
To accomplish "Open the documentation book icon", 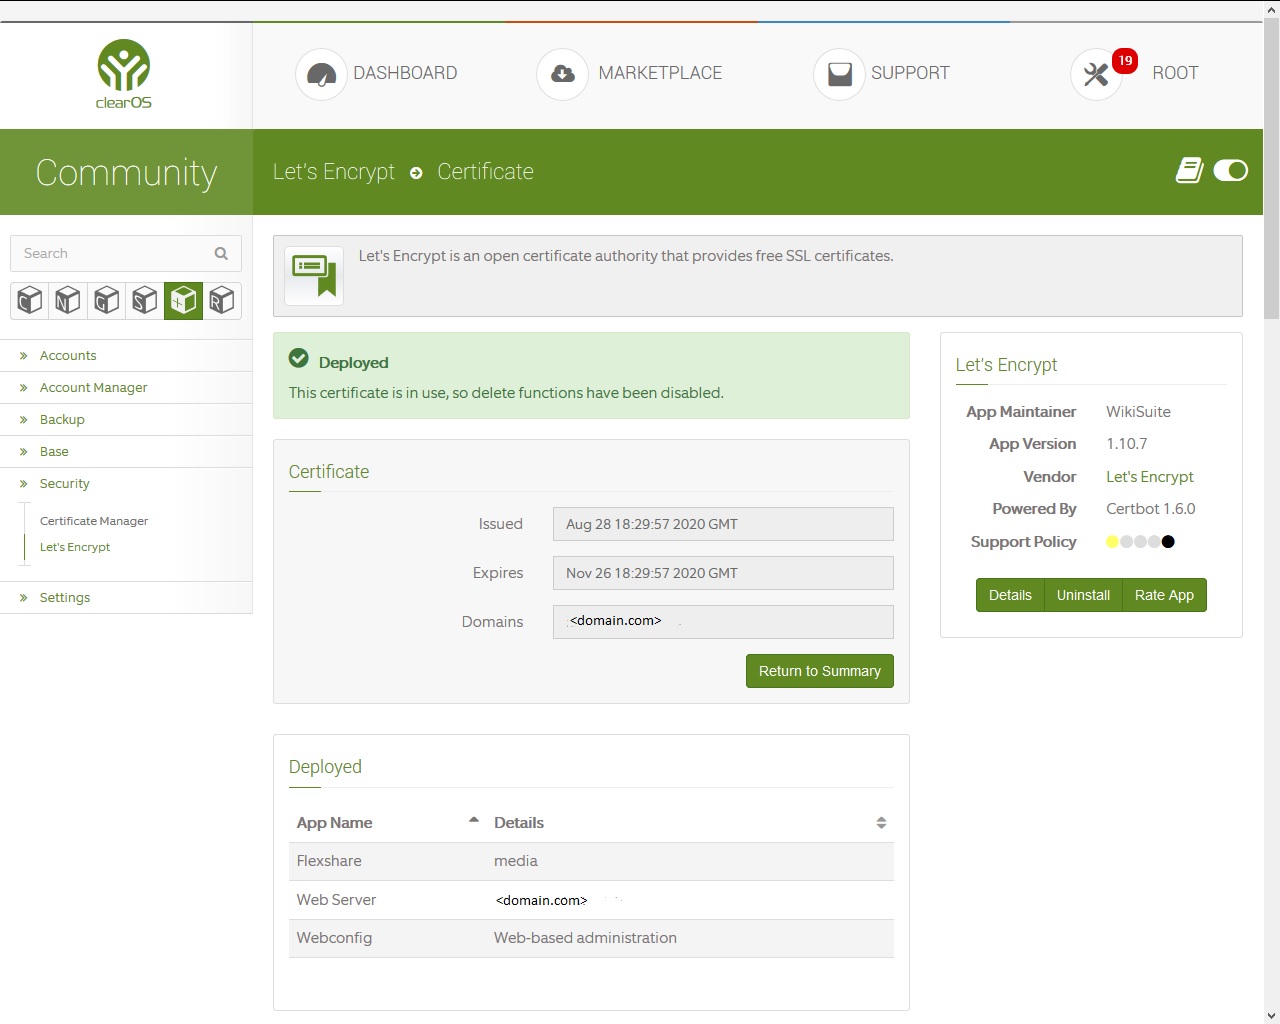I will (1189, 171).
